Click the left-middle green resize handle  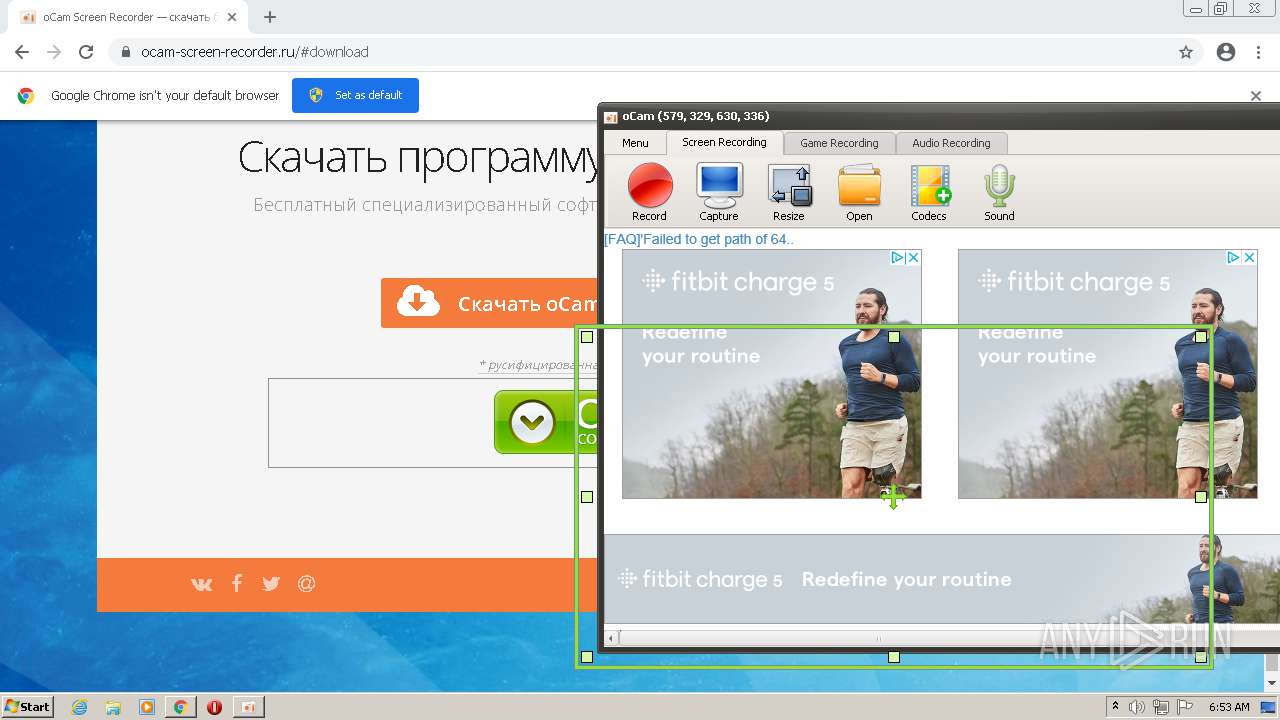[x=587, y=497]
